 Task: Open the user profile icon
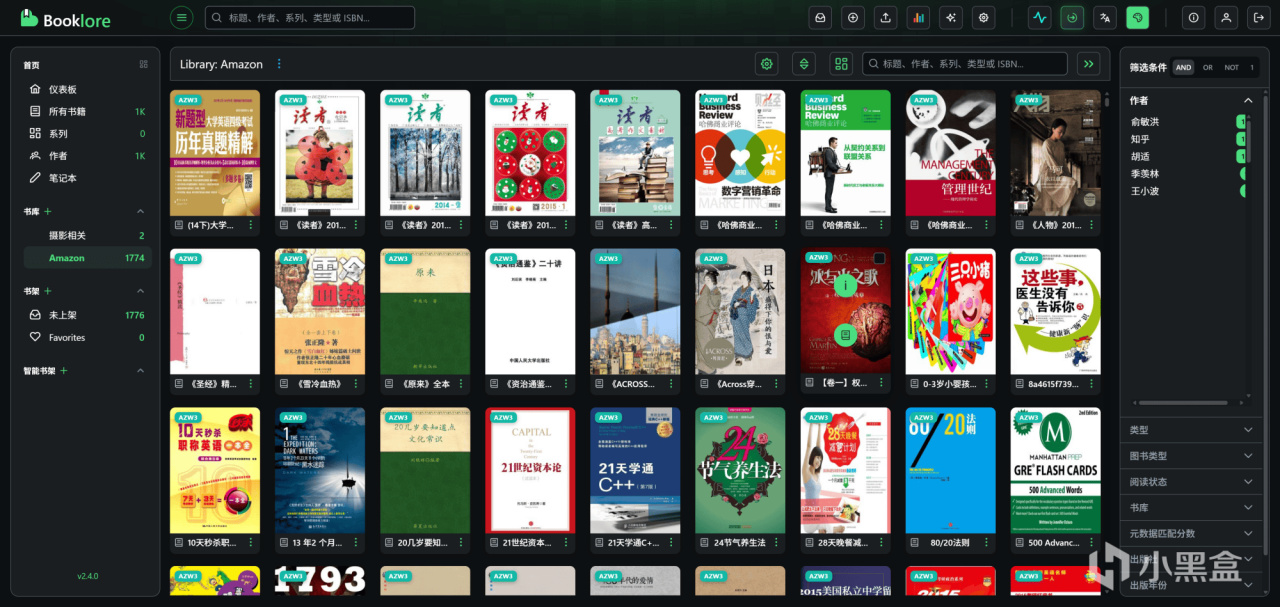[1226, 17]
